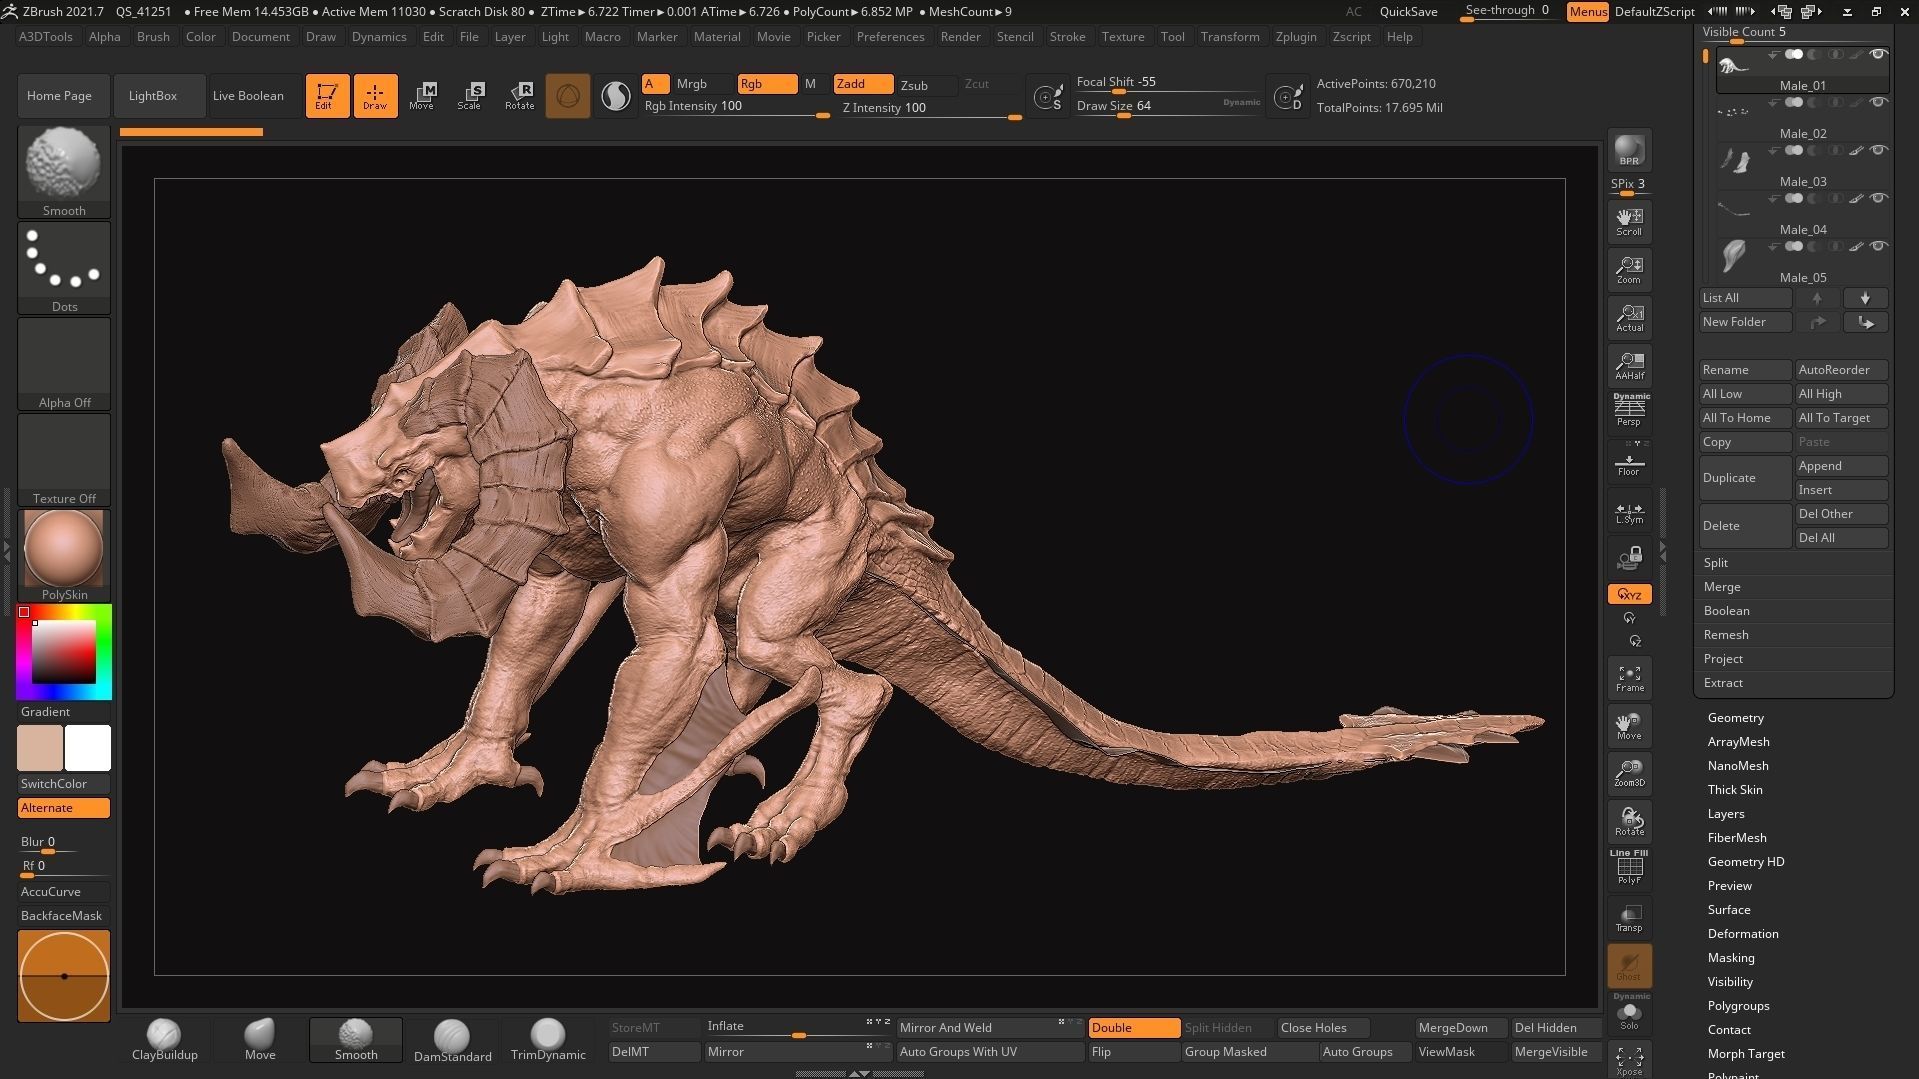Switch to Zsub sculpting mode

914,85
